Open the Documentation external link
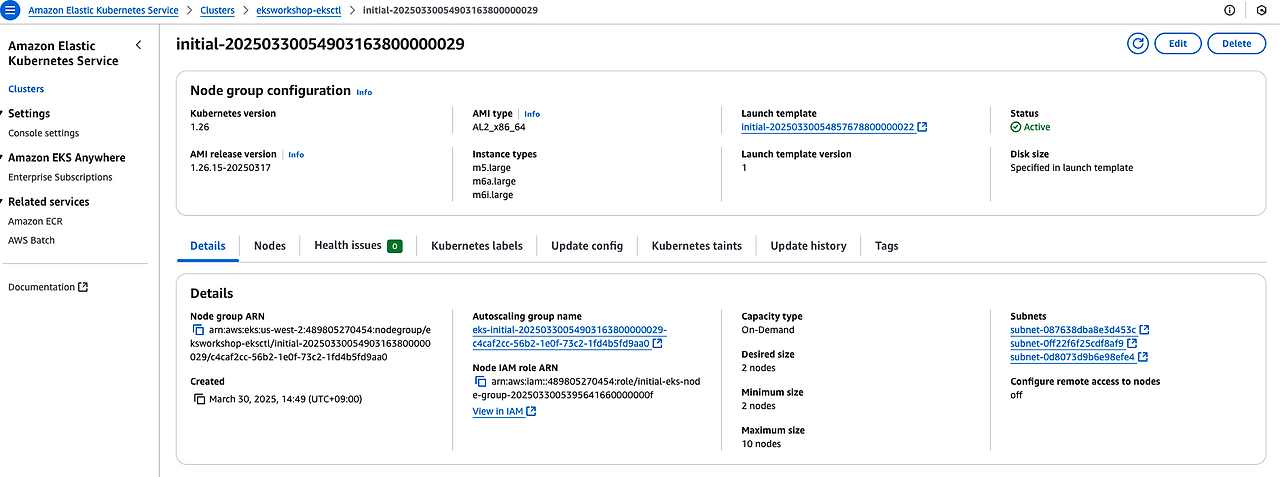1280x477 pixels. [48, 287]
